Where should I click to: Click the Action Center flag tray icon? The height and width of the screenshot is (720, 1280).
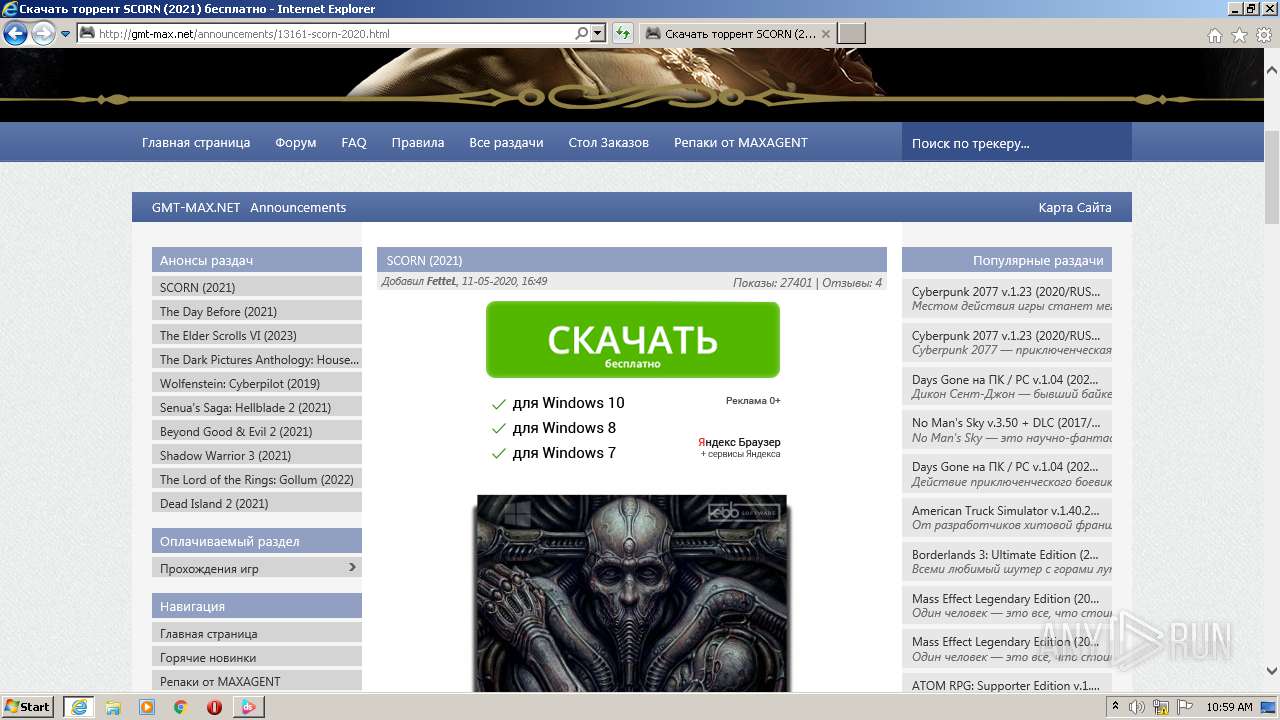[x=1185, y=706]
